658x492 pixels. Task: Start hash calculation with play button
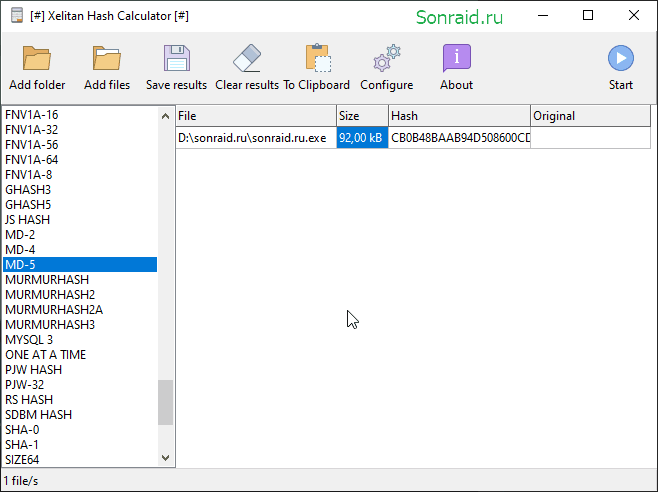[621, 58]
